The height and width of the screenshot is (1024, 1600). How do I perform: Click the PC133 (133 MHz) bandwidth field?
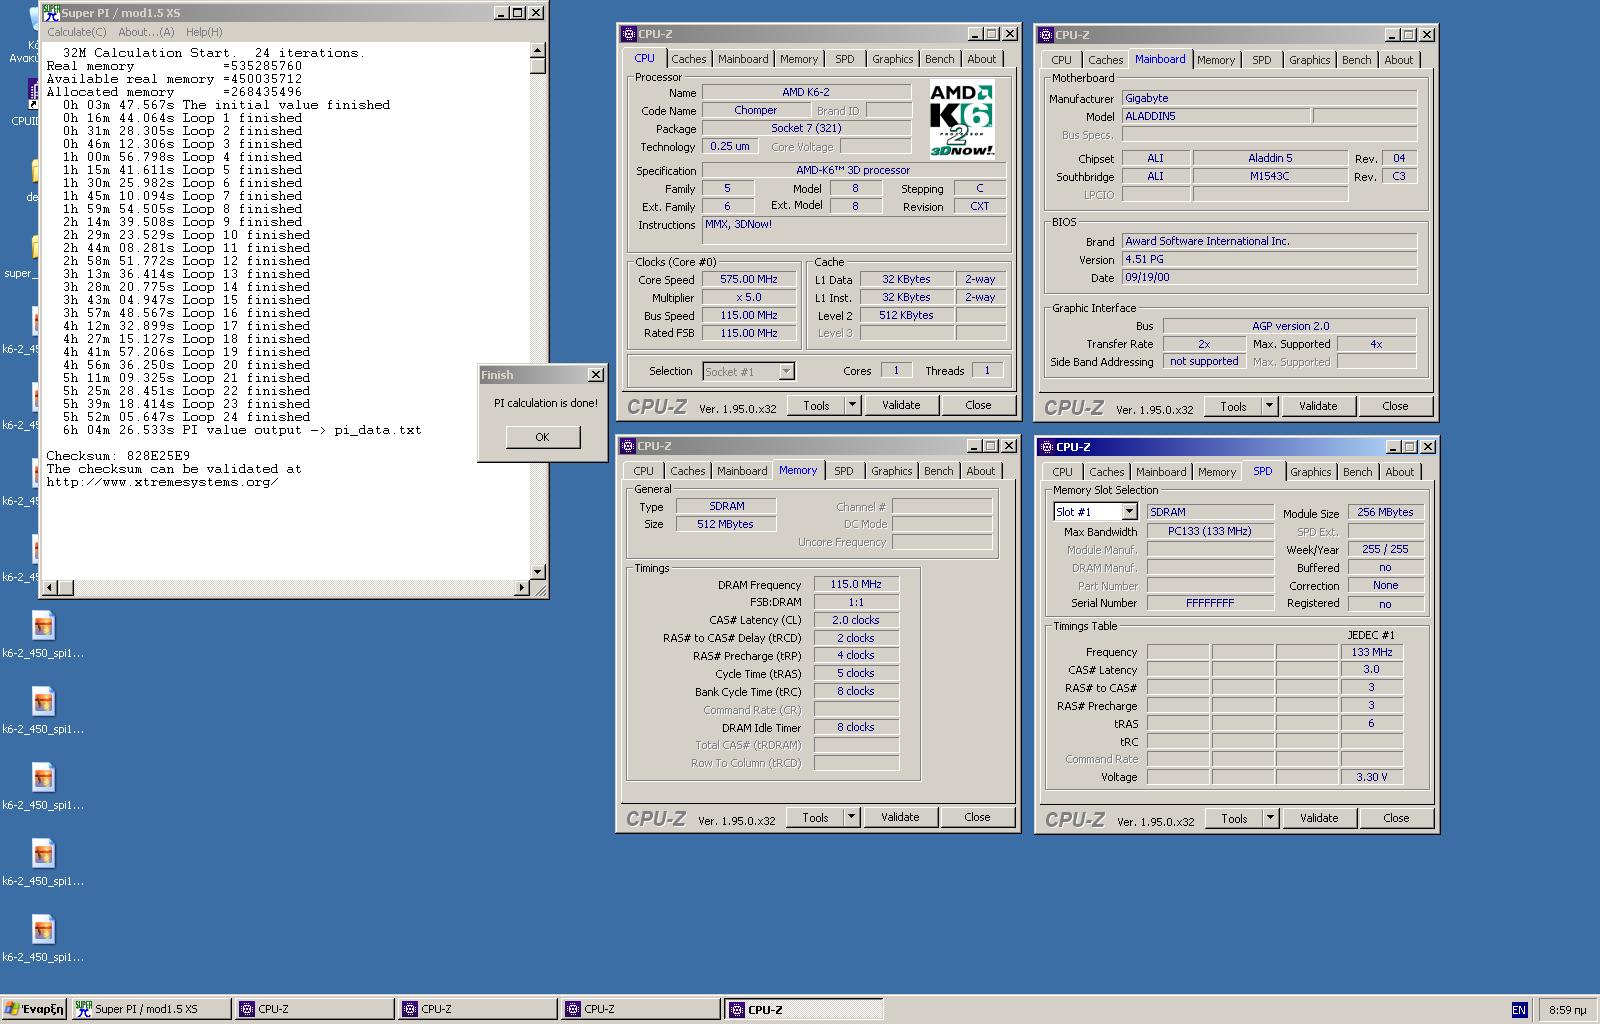click(x=1210, y=531)
